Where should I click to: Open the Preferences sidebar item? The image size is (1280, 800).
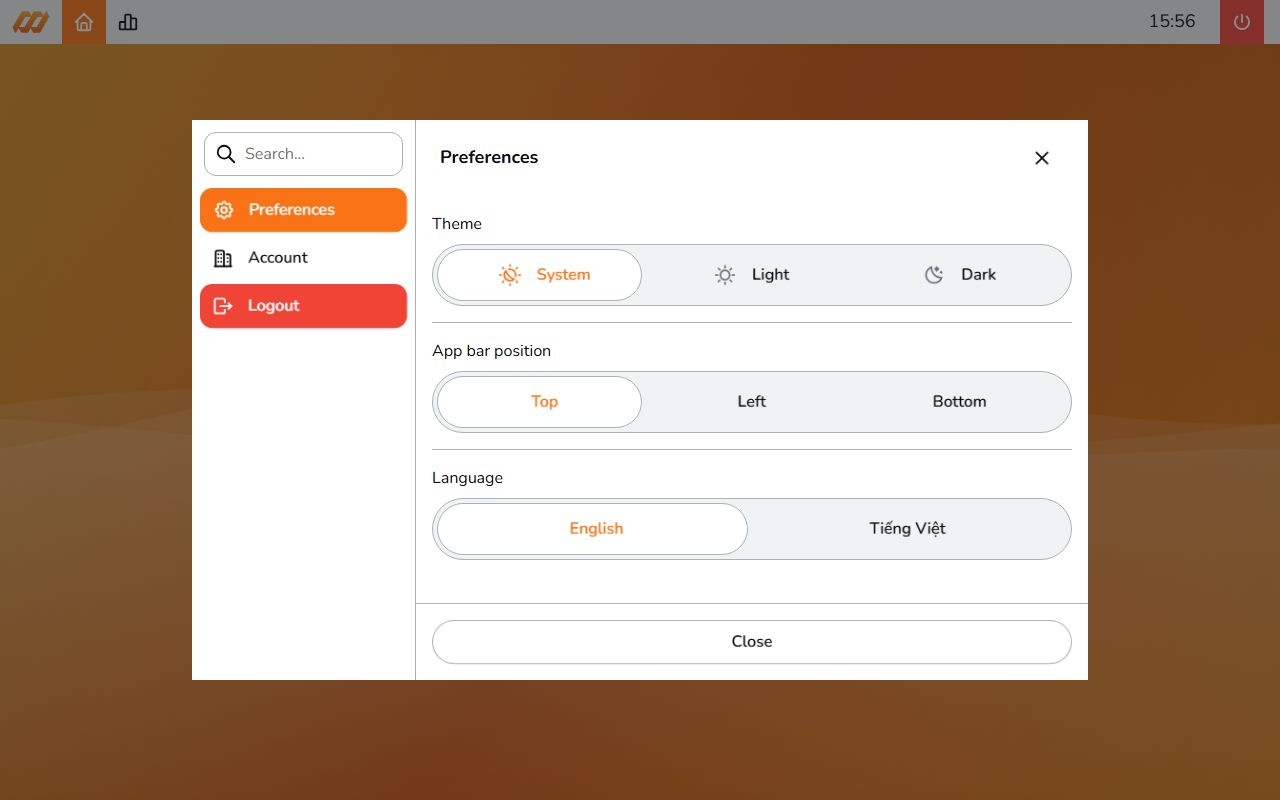pos(303,210)
